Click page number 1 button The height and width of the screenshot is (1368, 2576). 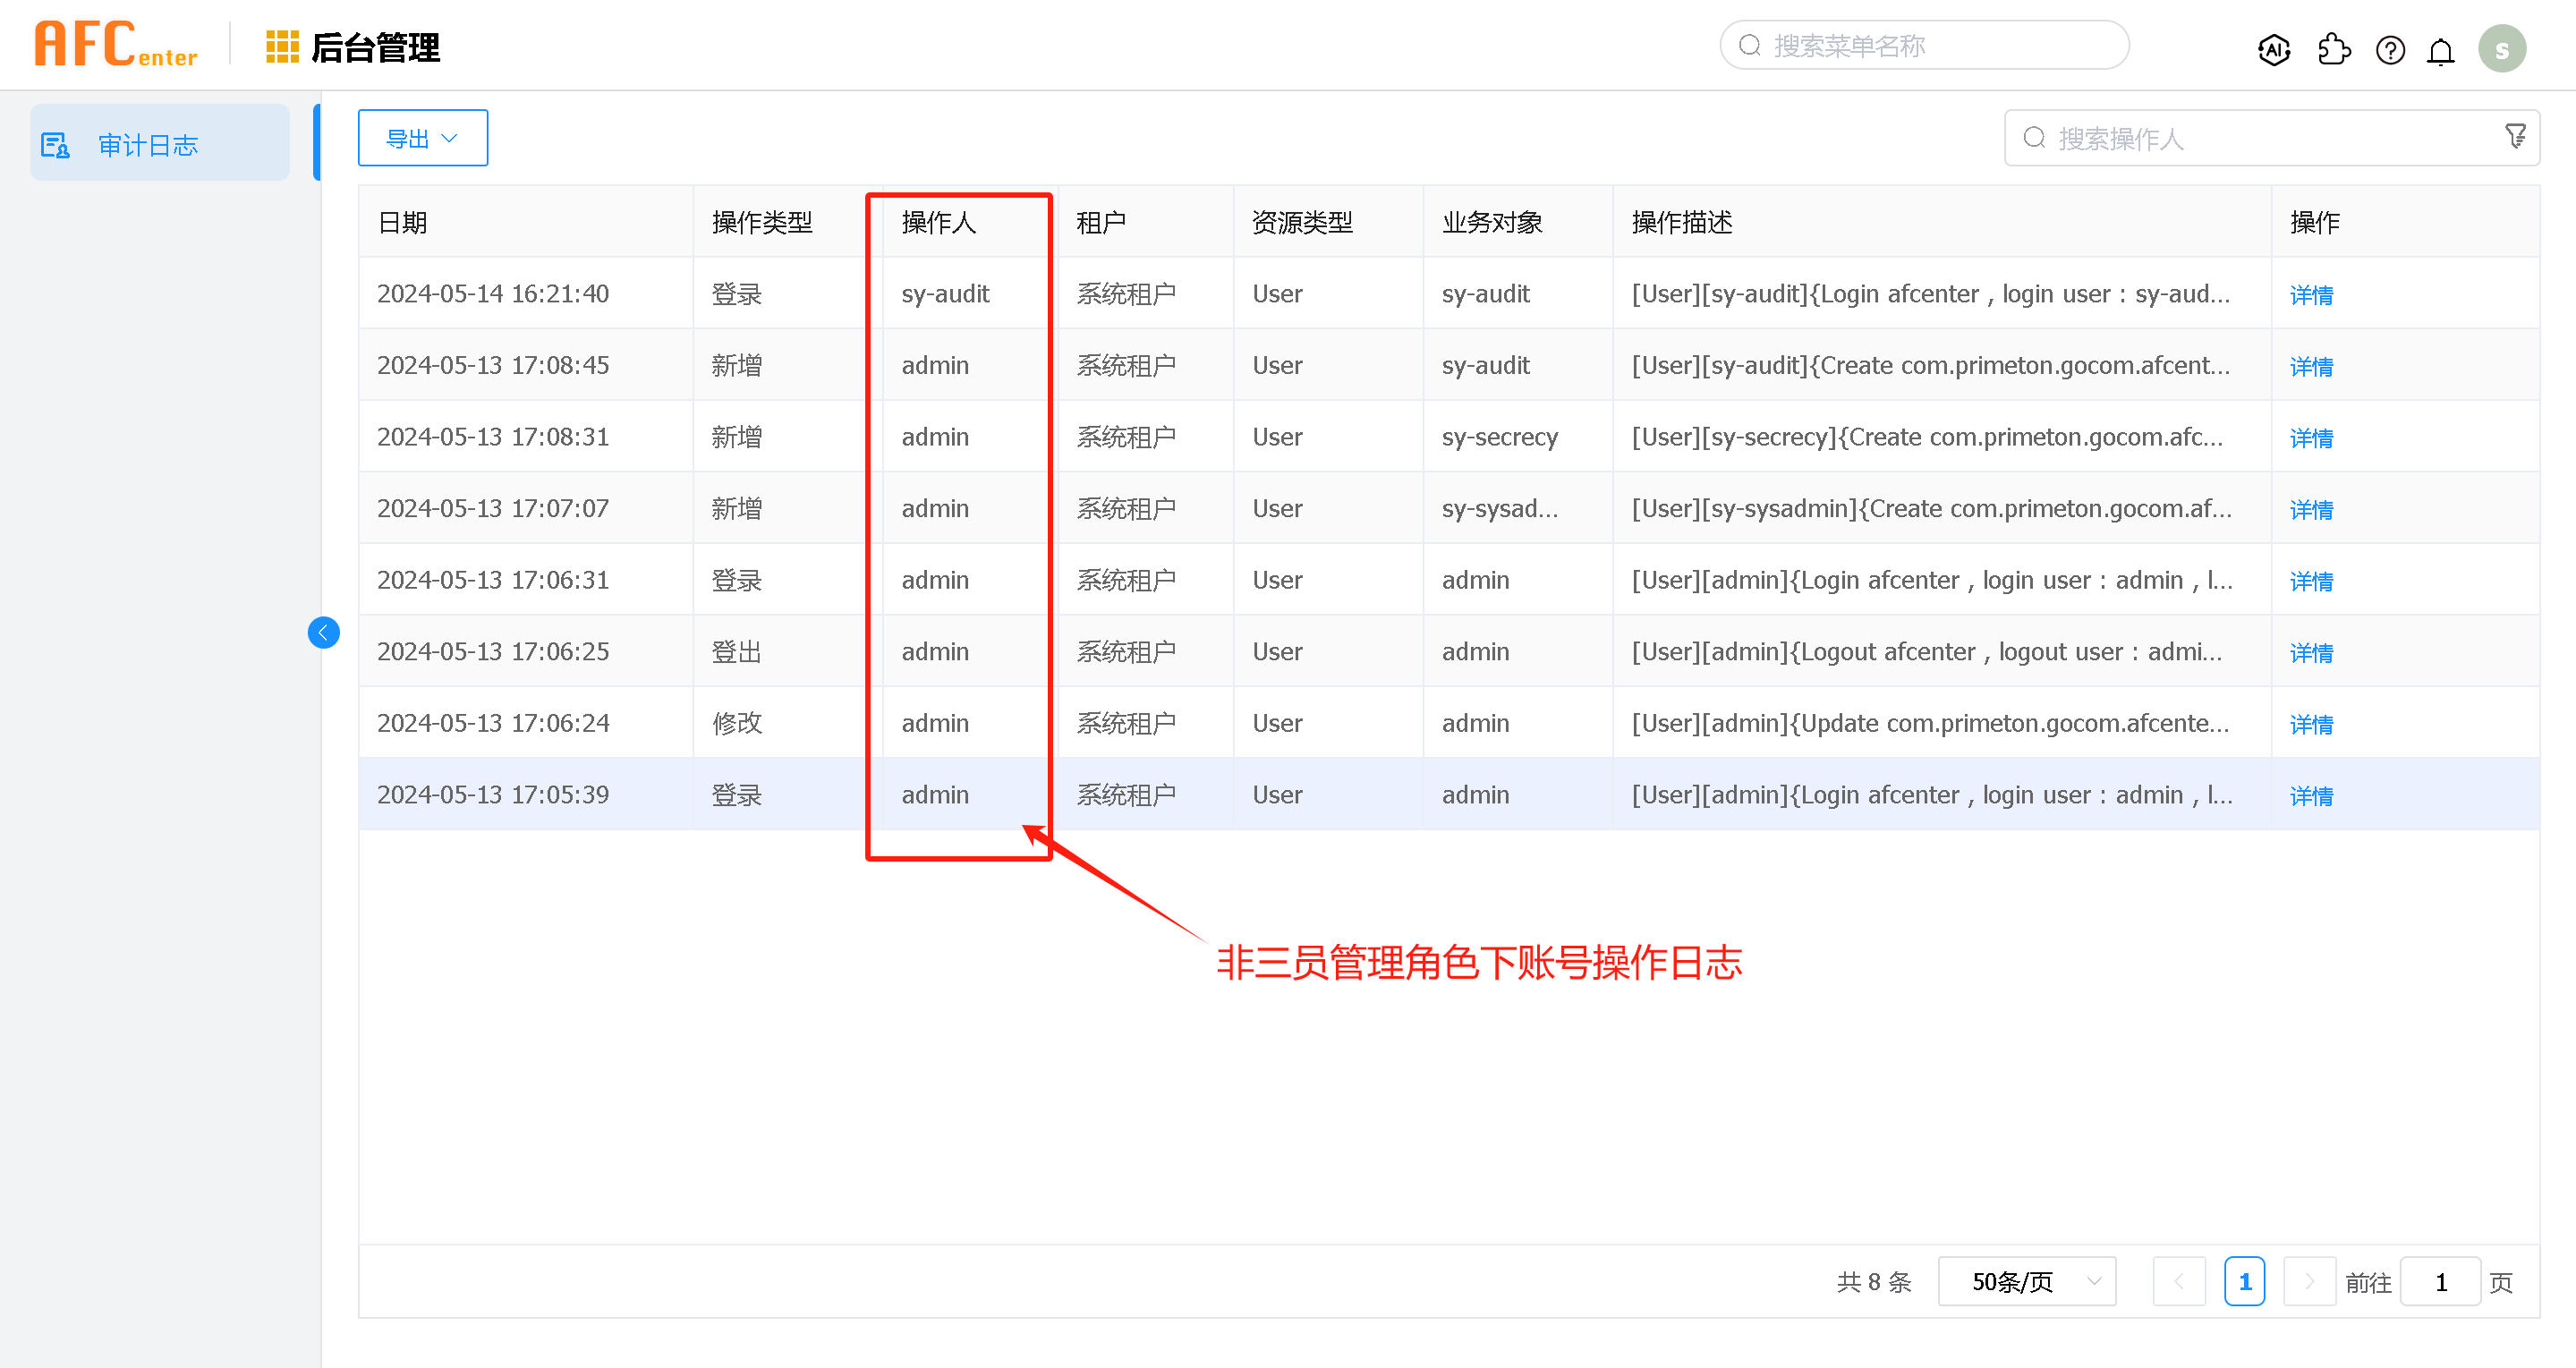point(2244,1281)
